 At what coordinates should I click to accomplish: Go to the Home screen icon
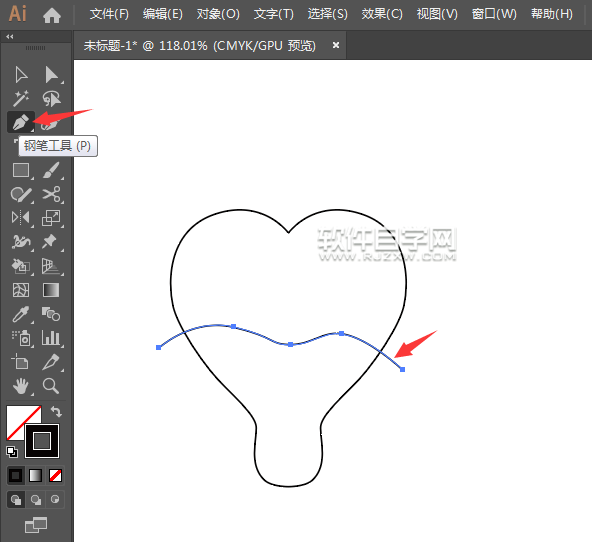tap(52, 15)
